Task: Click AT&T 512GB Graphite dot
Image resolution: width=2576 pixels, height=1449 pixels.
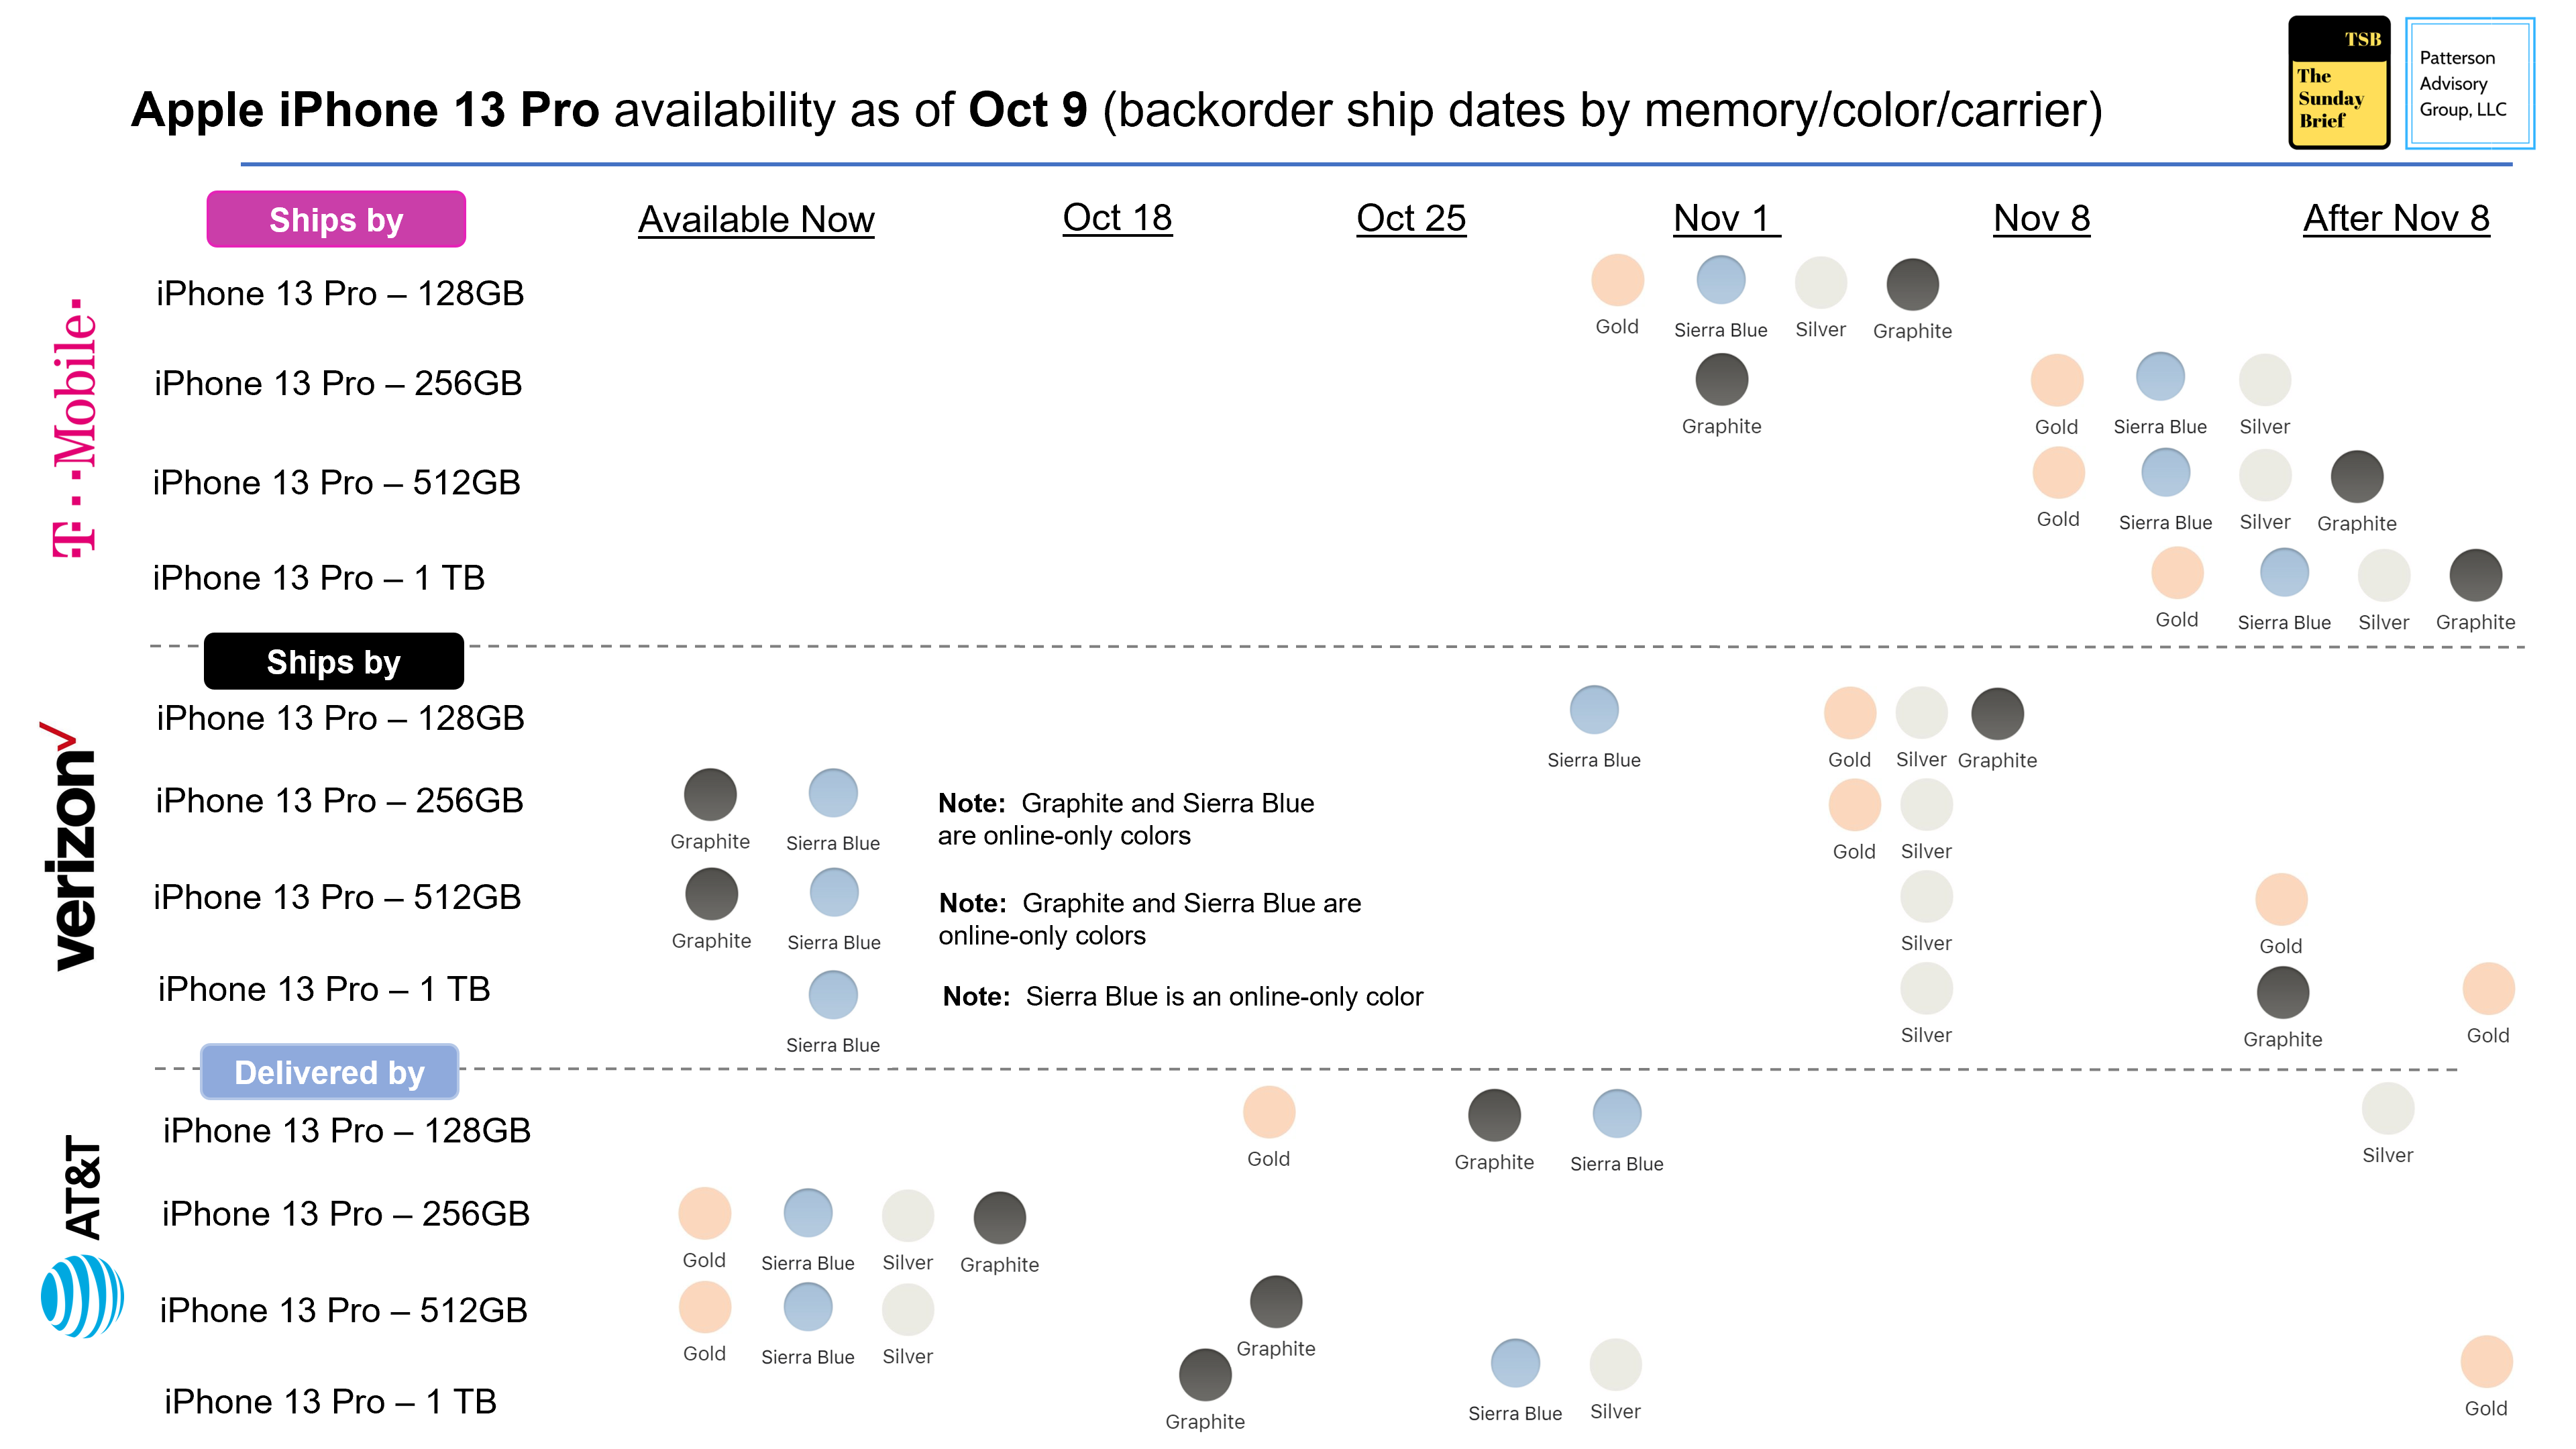Action: 1275,1303
